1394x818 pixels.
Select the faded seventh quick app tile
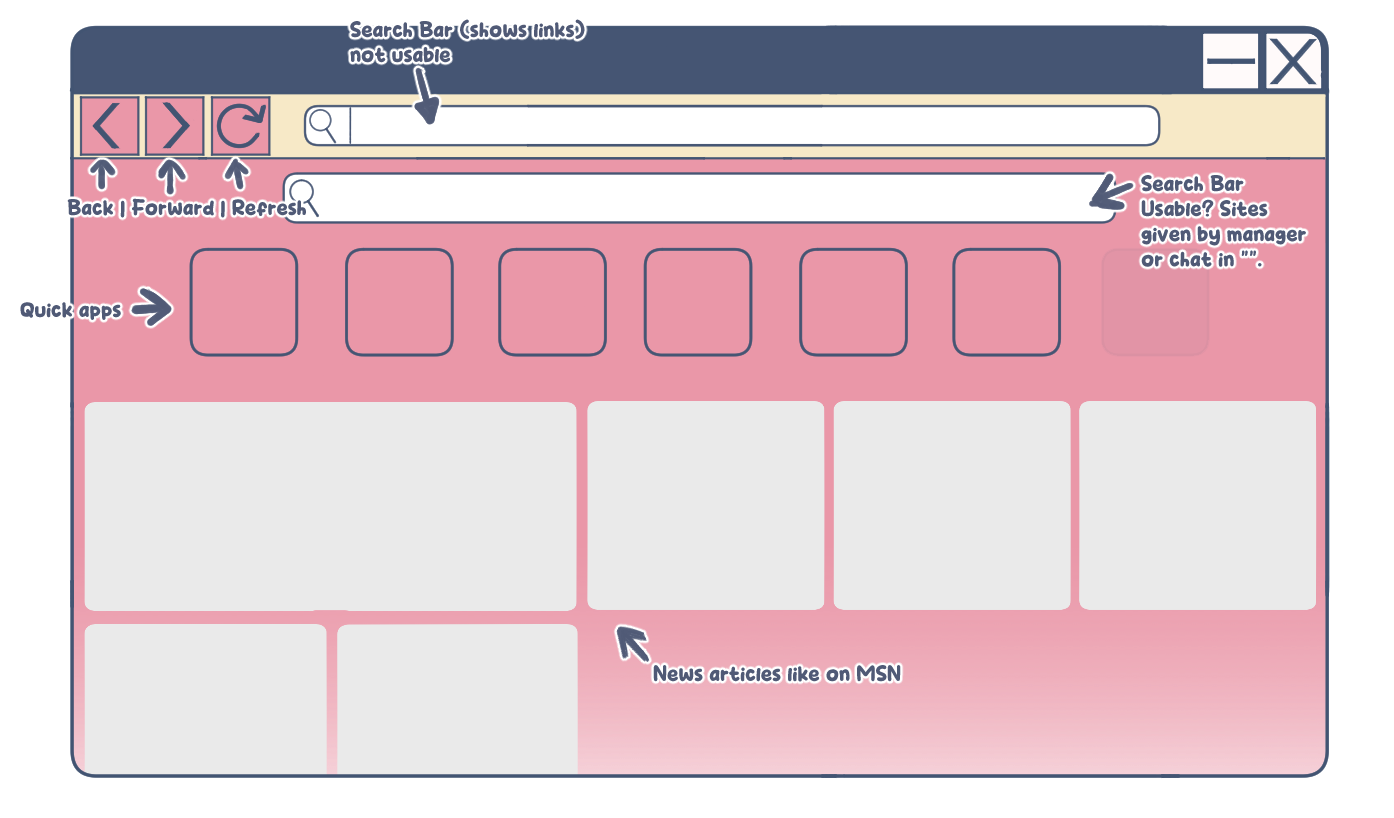point(1156,302)
